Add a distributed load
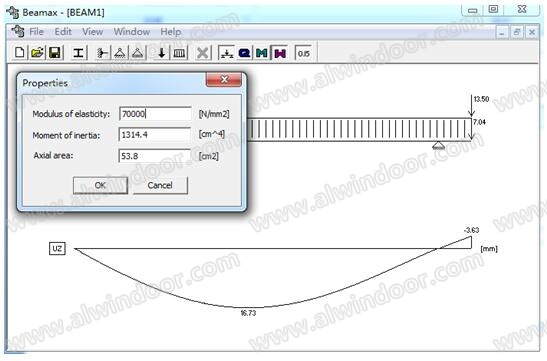Viewport: 547px width, 361px height. [179, 53]
